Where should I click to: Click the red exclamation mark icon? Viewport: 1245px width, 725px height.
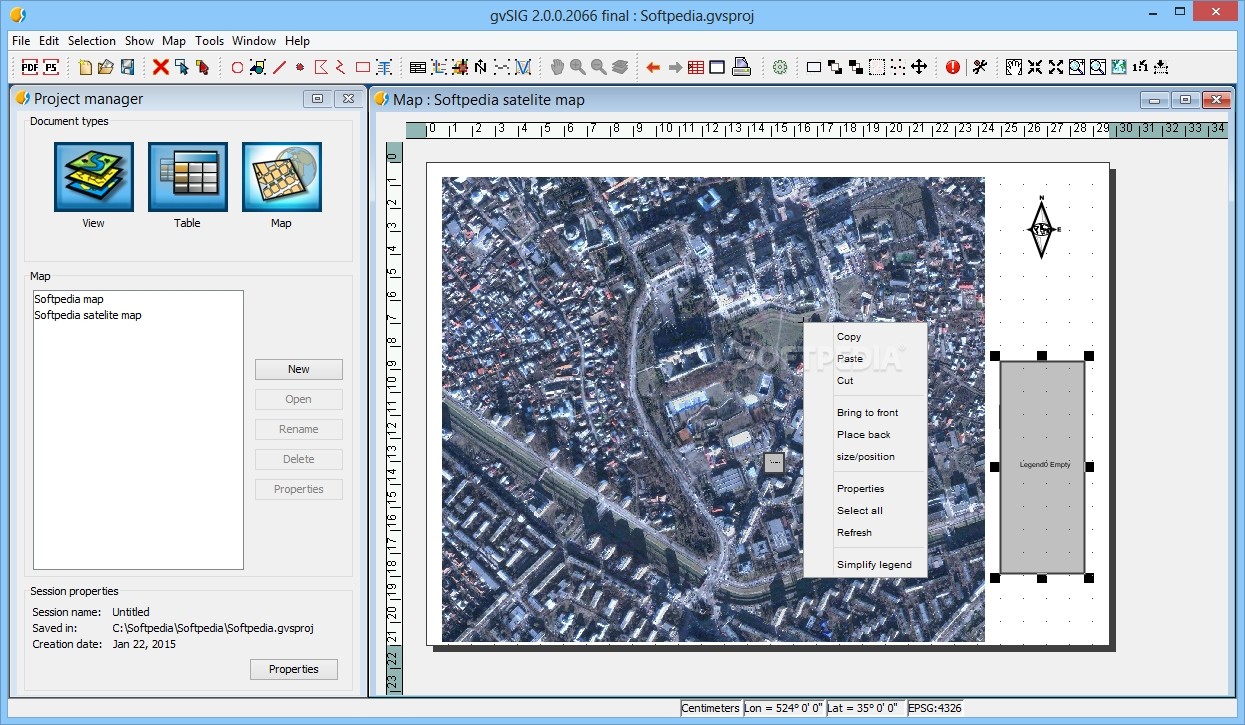pos(952,67)
